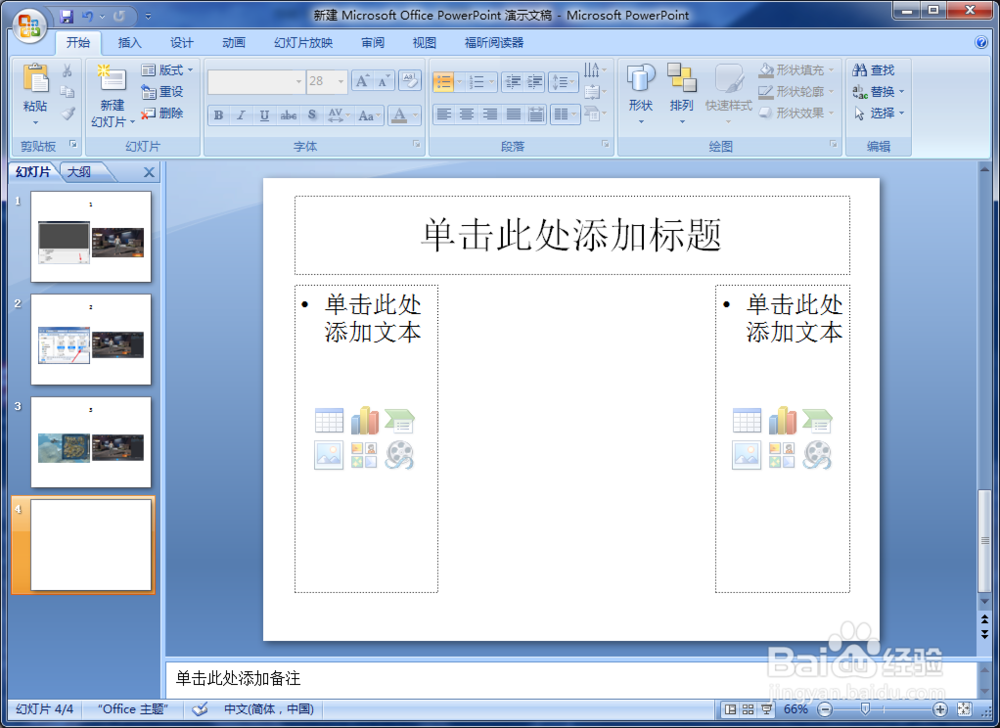Open the 大纲 (Outline) tab
1000x728 pixels.
80,171
